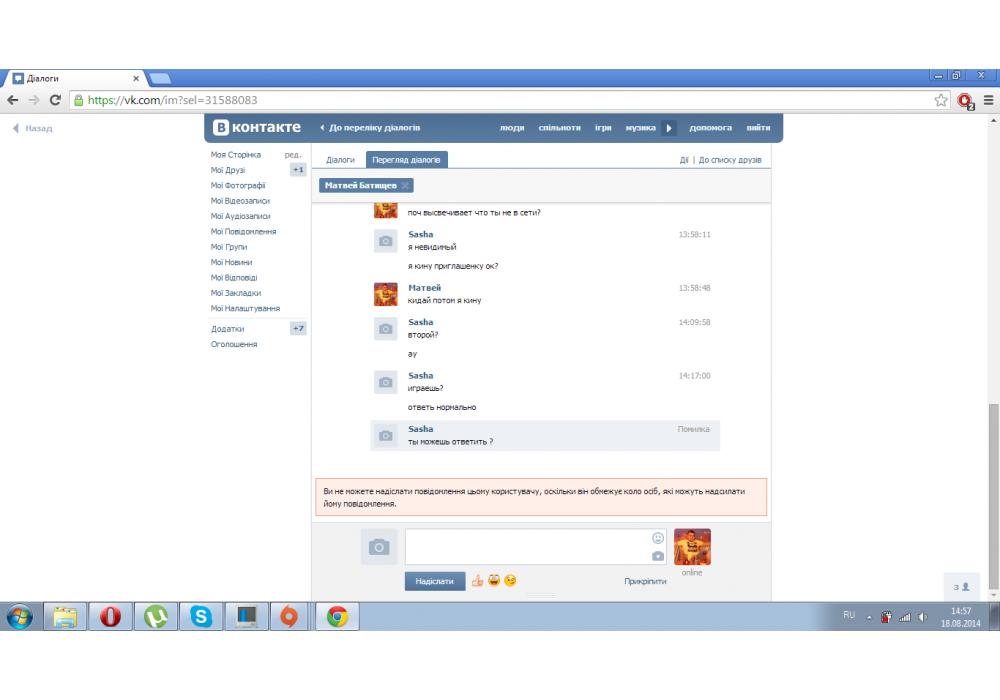This screenshot has width=1000, height=700.
Task: Click Матвей's avatar at 13:58:48 message
Action: pyautogui.click(x=385, y=294)
